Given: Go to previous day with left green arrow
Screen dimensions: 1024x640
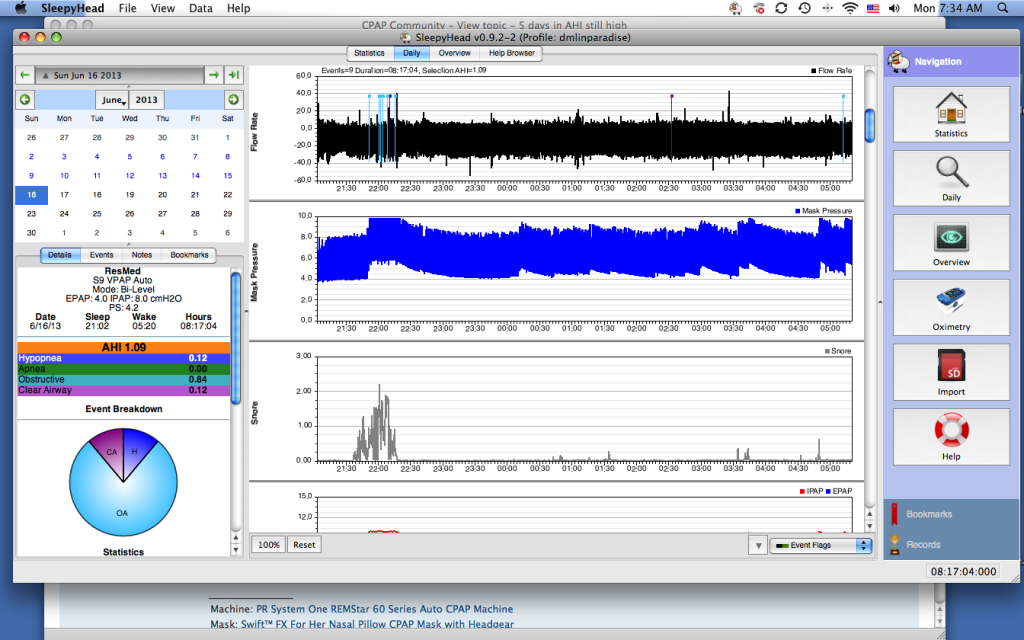Looking at the screenshot, I should [25, 75].
